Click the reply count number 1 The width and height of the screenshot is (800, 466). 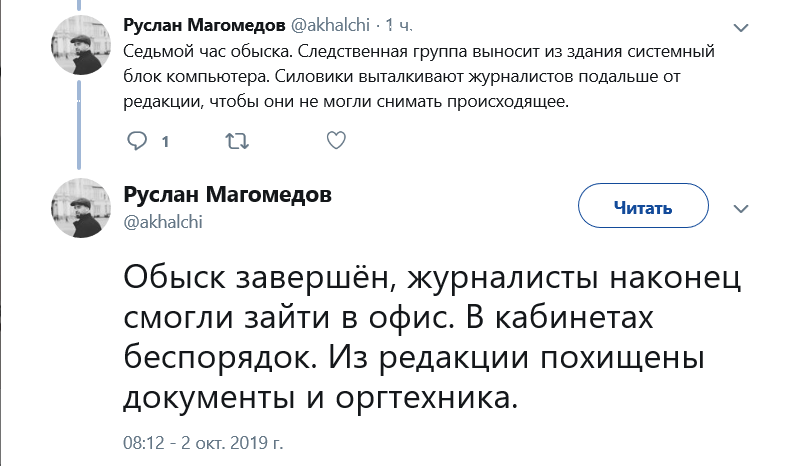coord(165,142)
